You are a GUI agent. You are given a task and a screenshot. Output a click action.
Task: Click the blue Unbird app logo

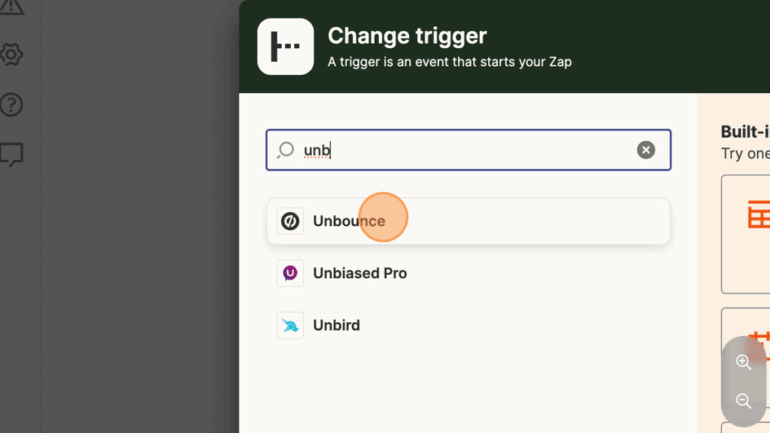coord(290,325)
